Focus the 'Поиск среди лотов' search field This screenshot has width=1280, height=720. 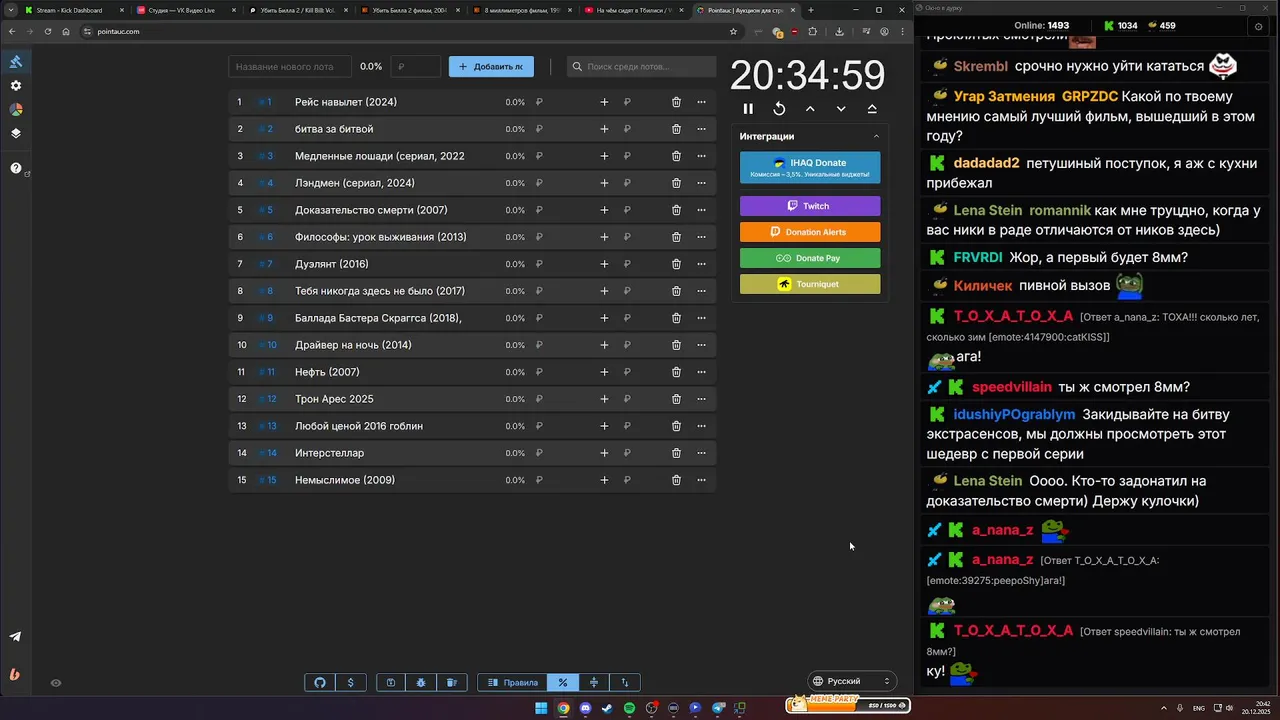(641, 67)
